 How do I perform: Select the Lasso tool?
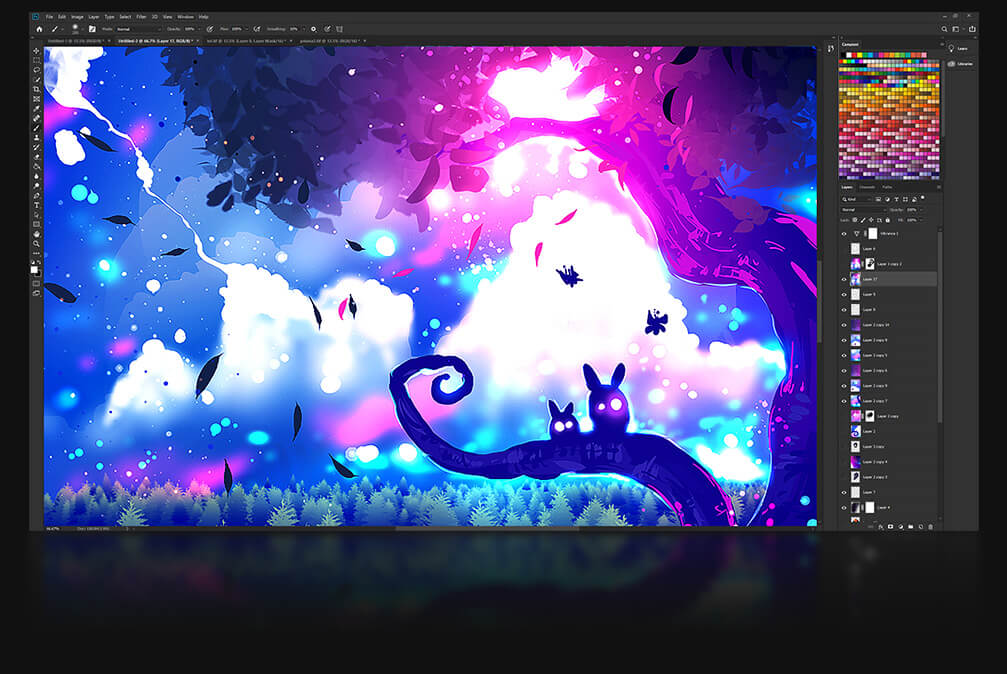(37, 70)
